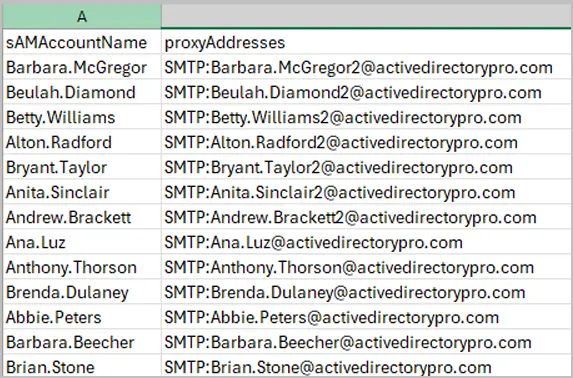Click the Brian.Stone account name cell
This screenshot has width=573, height=378.
tap(82, 365)
